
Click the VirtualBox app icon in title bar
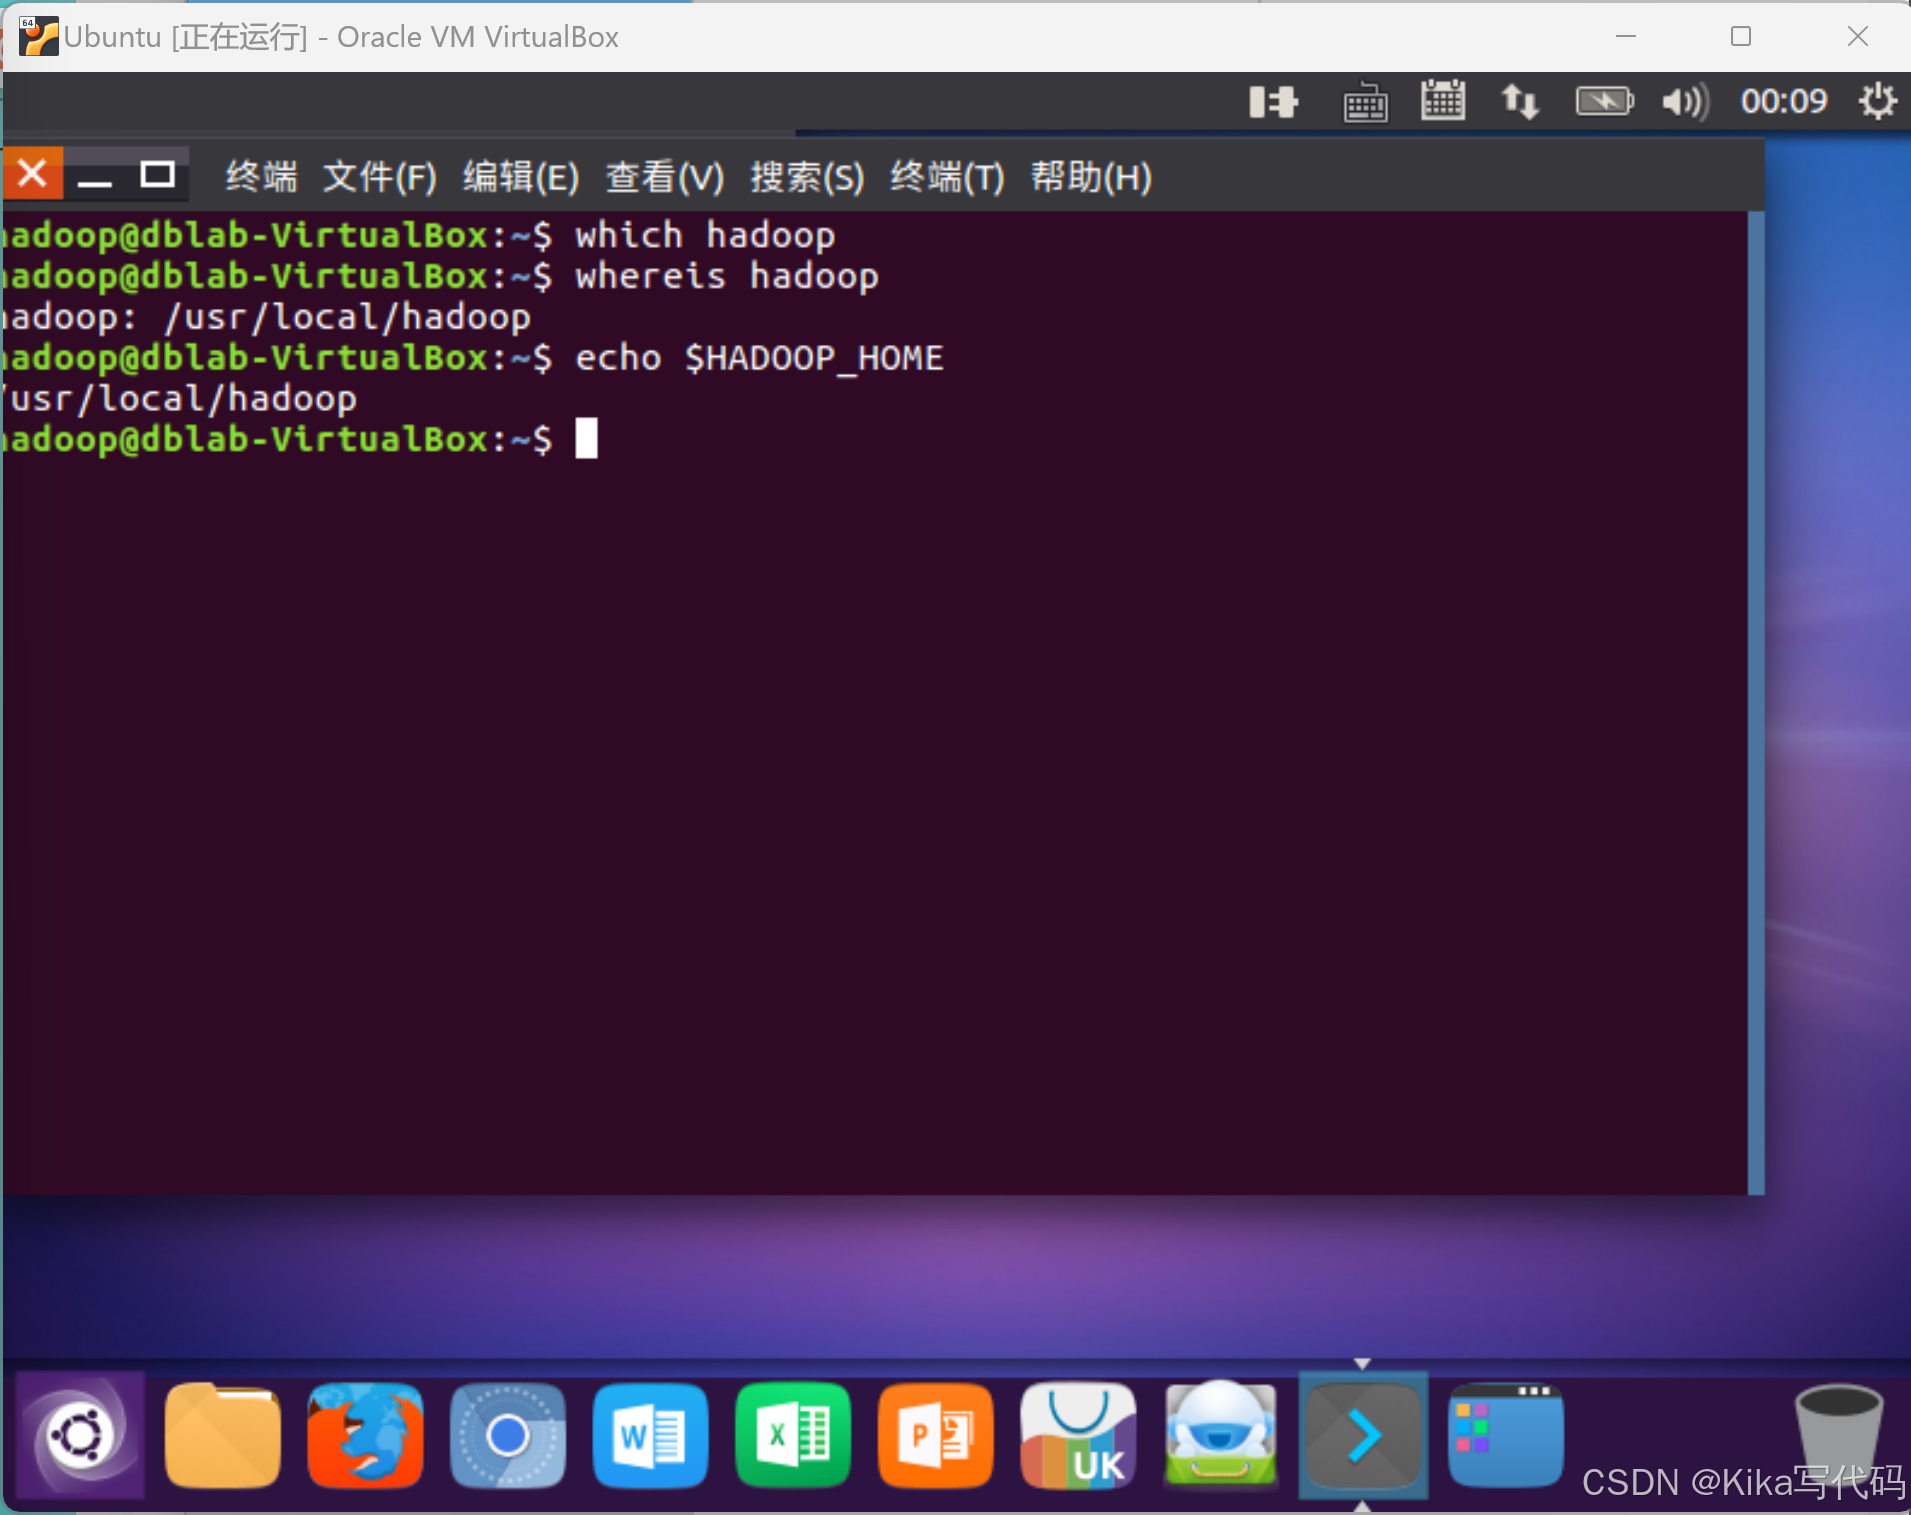click(38, 37)
